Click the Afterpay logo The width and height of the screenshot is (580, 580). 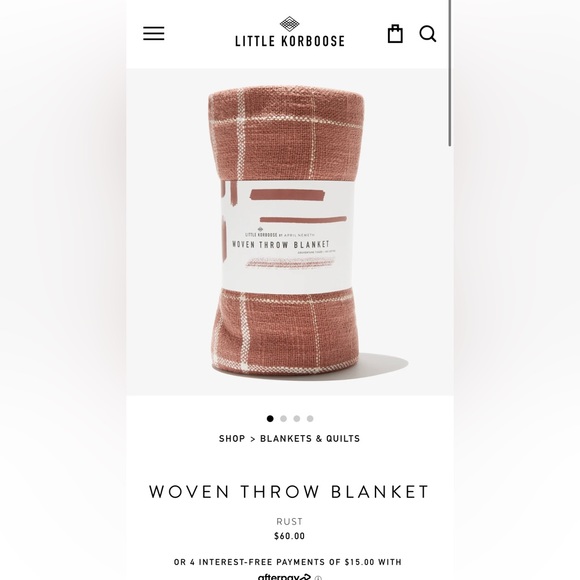pyautogui.click(x=284, y=577)
